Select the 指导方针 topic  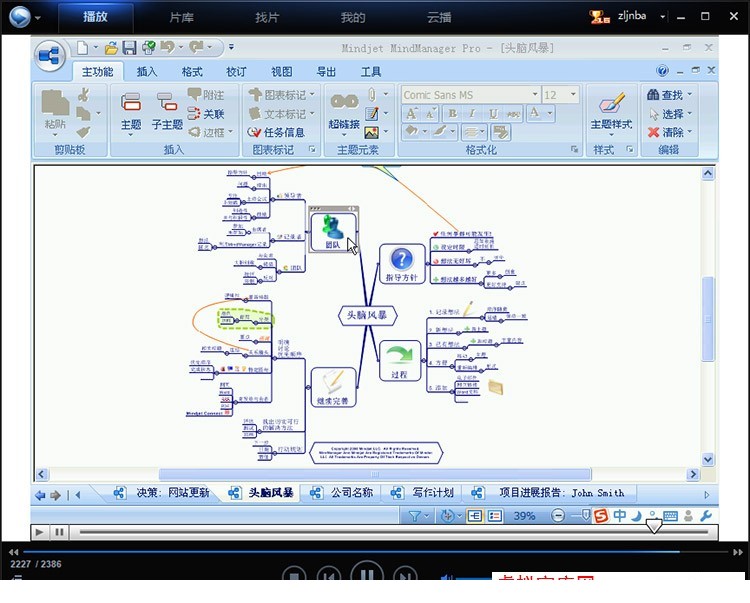pos(402,263)
